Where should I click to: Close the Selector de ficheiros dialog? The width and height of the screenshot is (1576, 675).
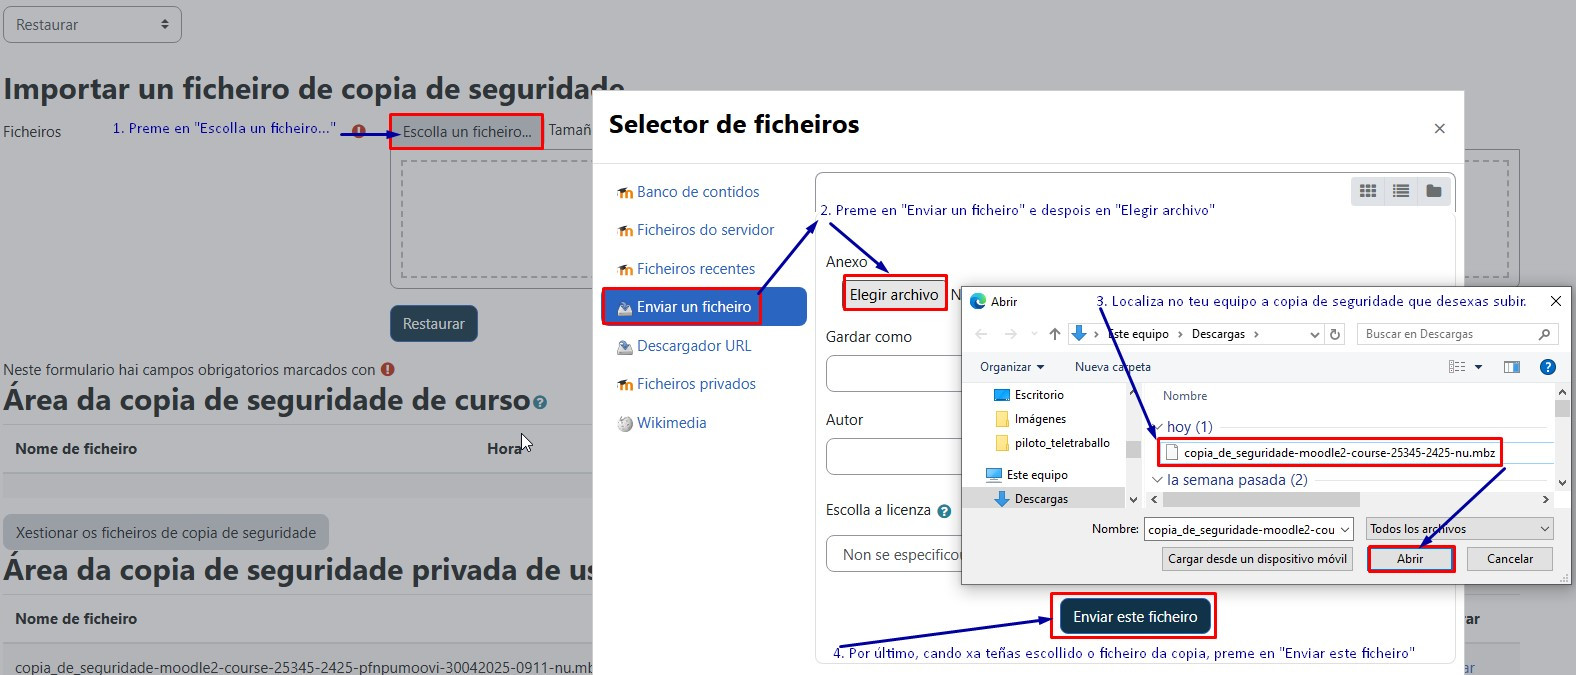(1439, 128)
